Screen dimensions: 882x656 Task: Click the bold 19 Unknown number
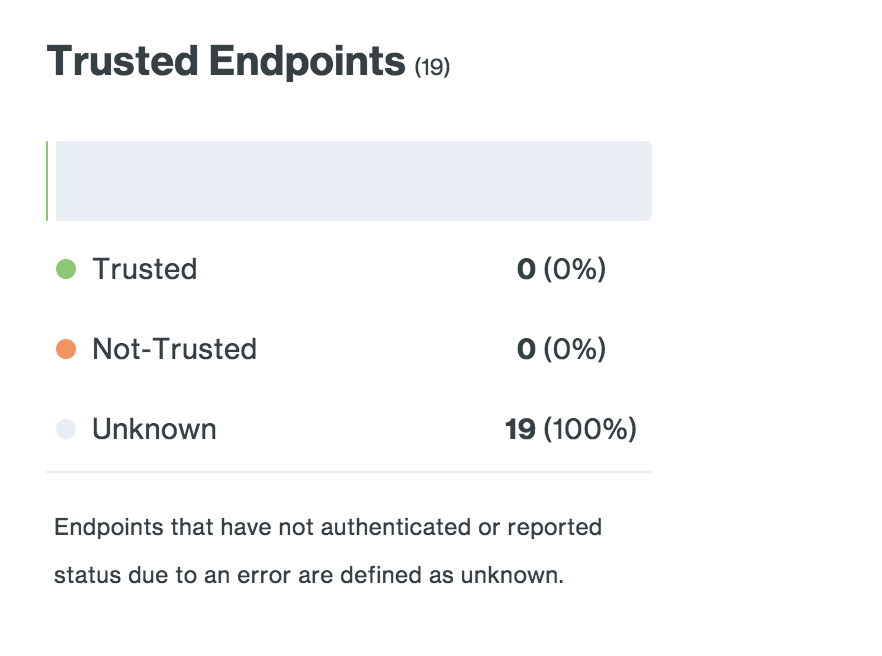(520, 429)
